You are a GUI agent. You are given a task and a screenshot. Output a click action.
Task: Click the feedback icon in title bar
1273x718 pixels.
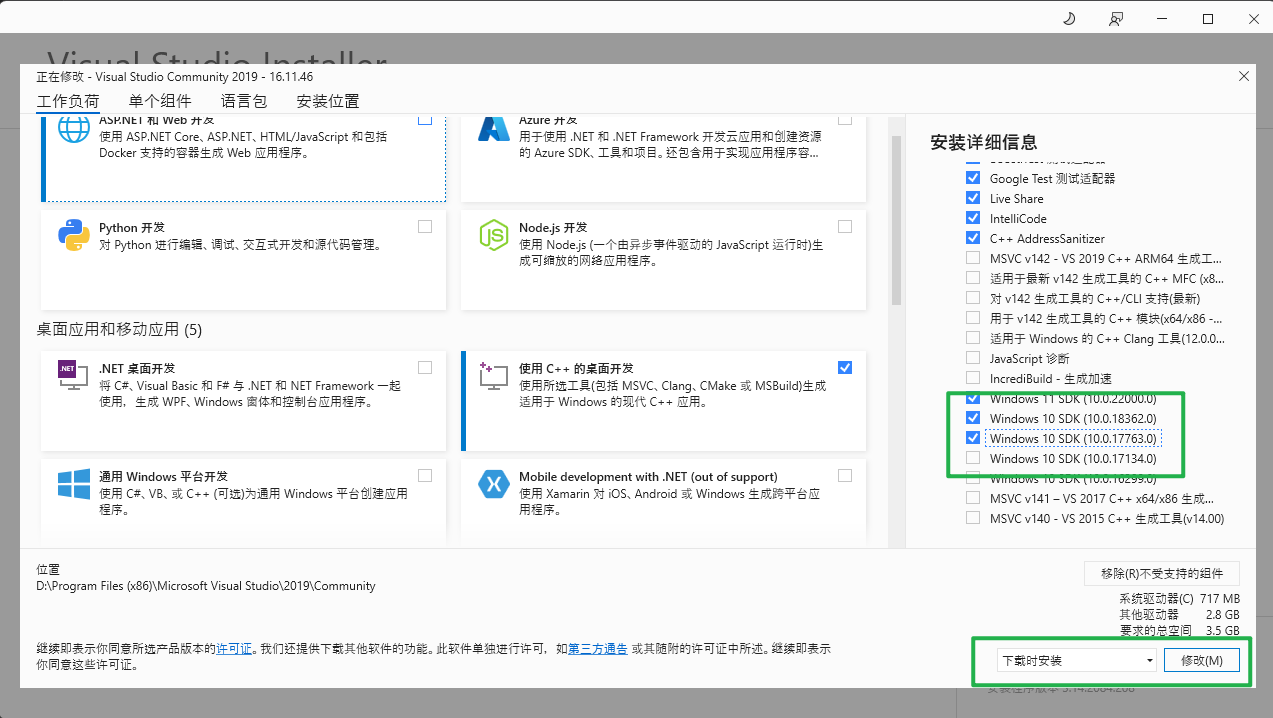1116,19
